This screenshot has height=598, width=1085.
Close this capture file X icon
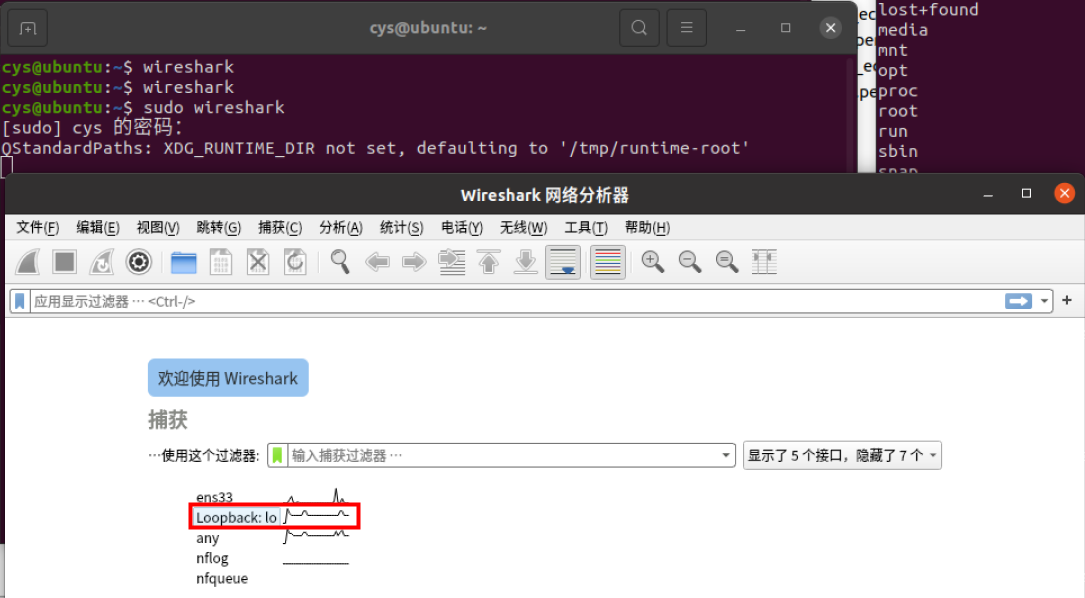coord(258,262)
